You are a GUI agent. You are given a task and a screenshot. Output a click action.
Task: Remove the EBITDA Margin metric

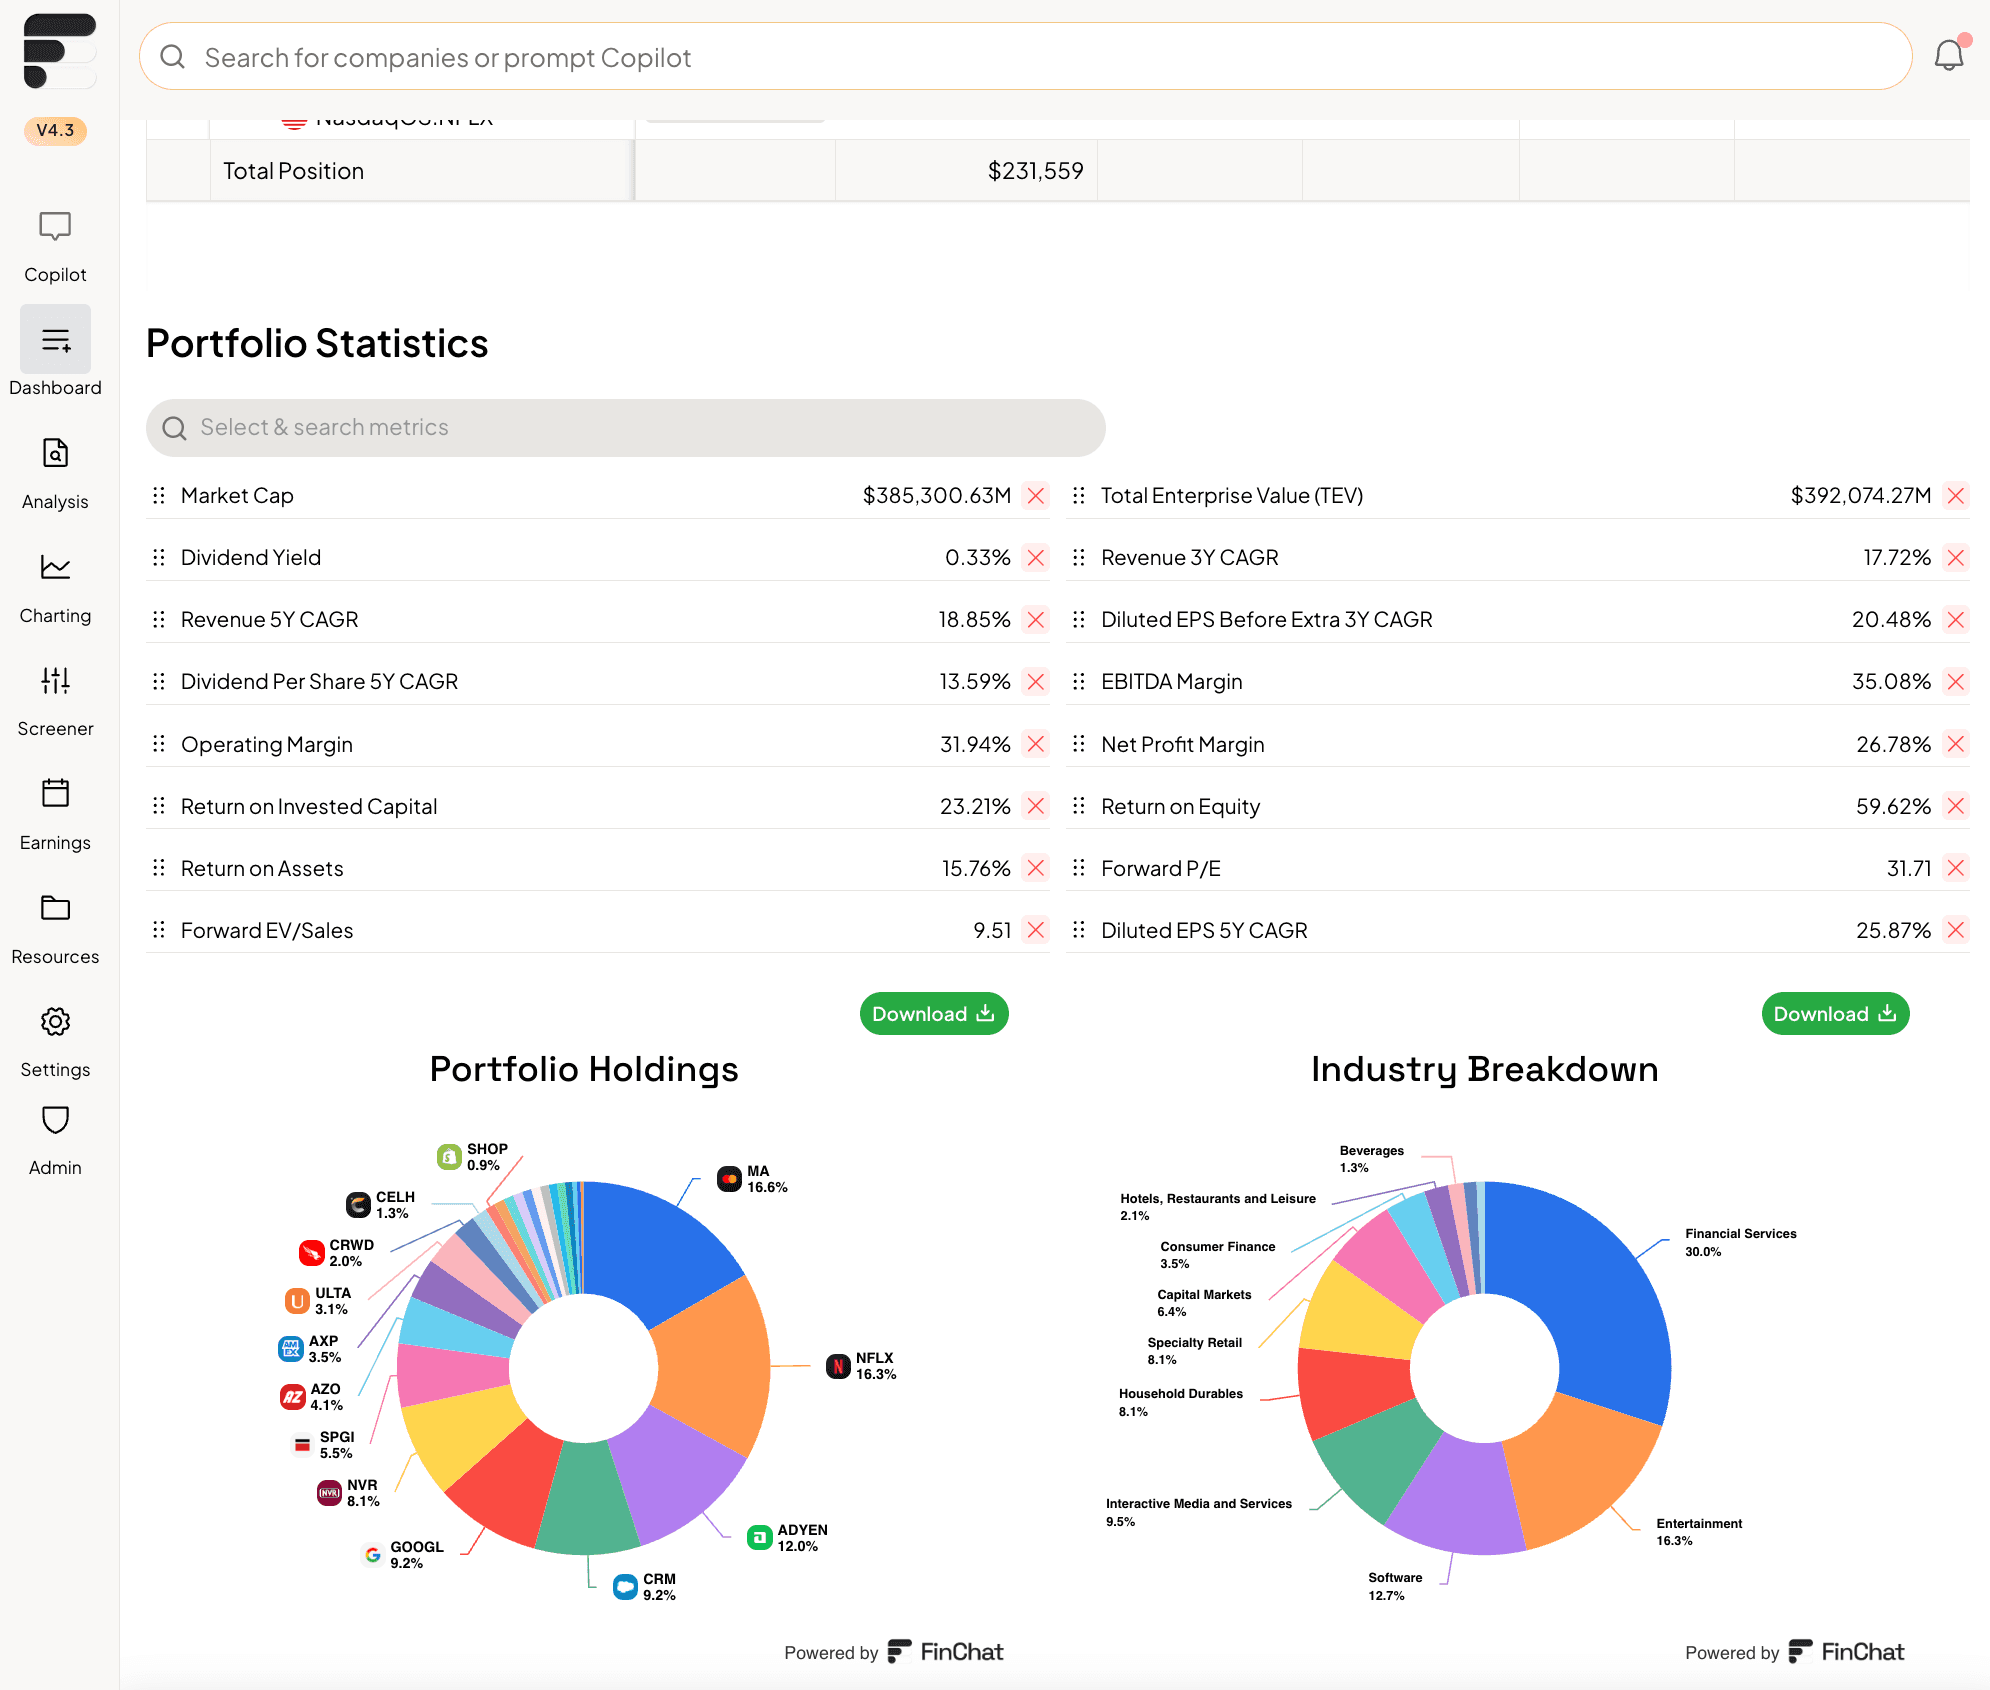click(1956, 682)
